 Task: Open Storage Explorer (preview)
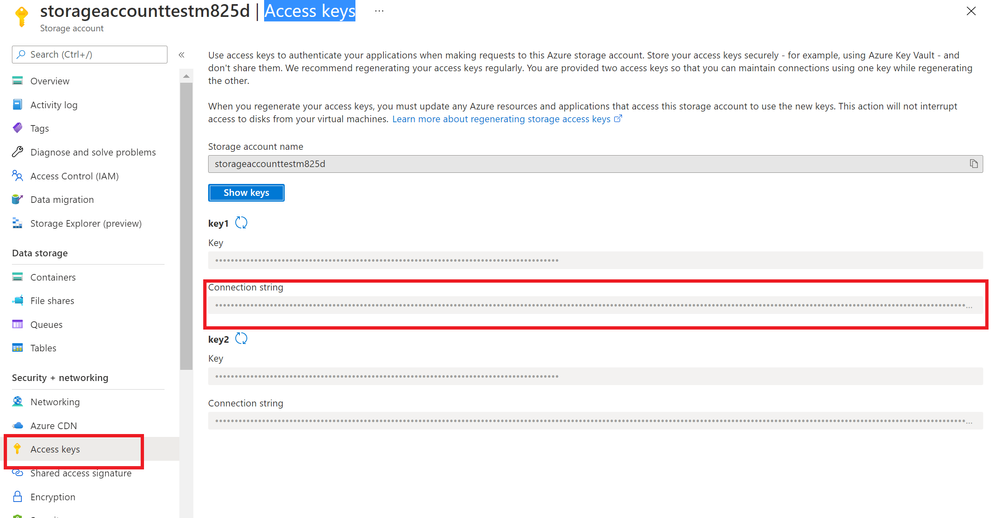coord(86,223)
